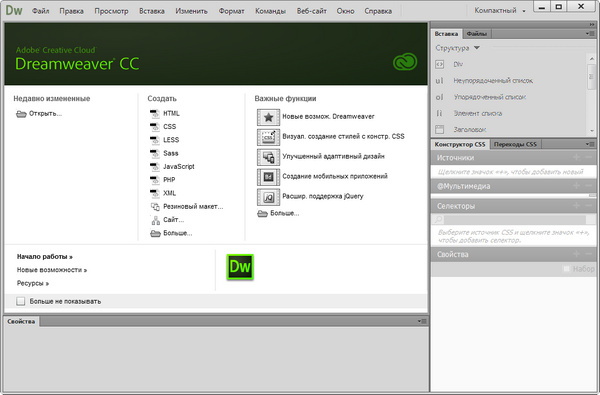600x395 pixels.
Task: Click the HTML document icon
Action: pyautogui.click(x=155, y=113)
